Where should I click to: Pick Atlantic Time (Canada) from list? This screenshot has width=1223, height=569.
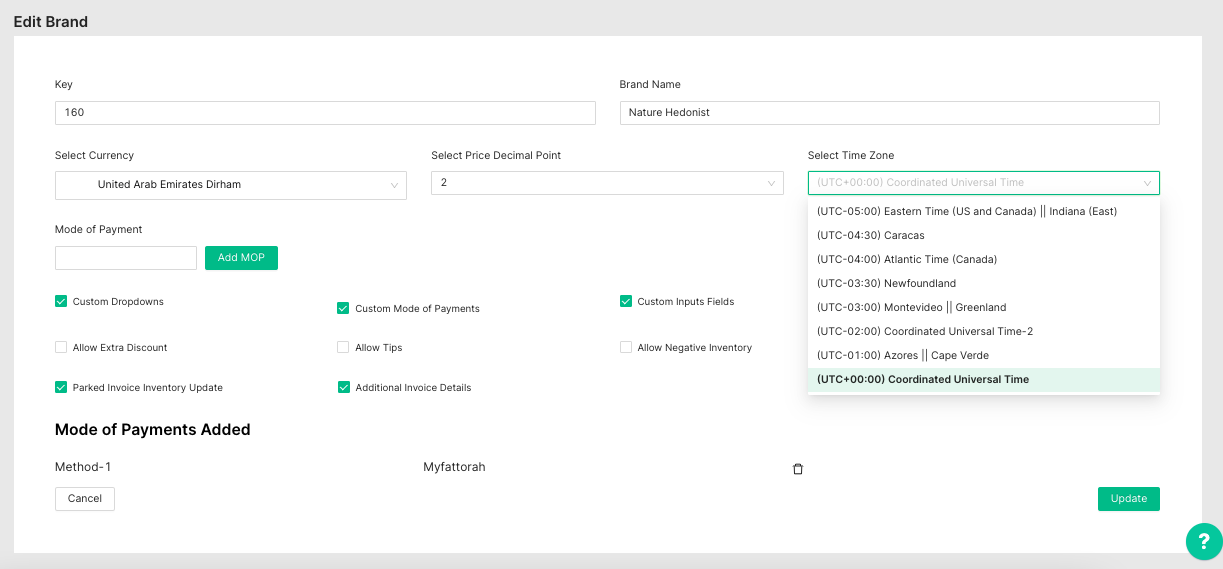point(906,259)
